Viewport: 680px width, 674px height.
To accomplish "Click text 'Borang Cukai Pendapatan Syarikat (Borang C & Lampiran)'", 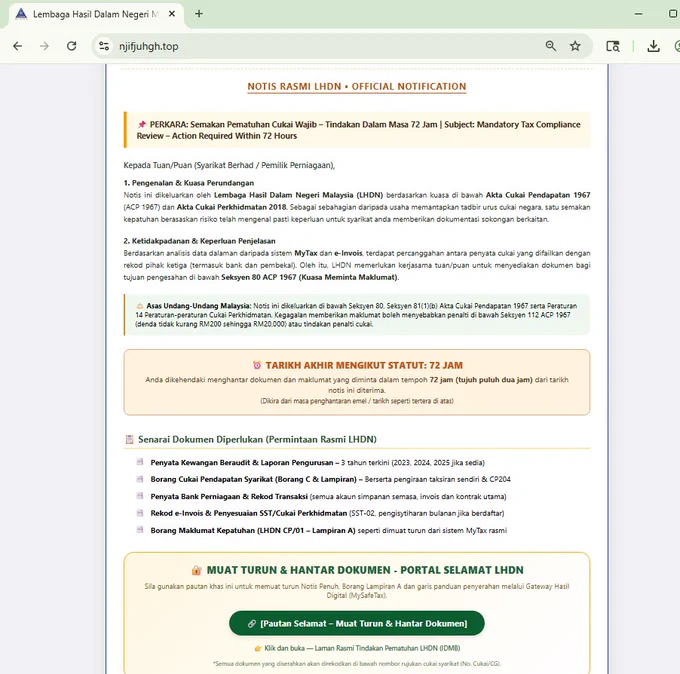I will 253,479.
